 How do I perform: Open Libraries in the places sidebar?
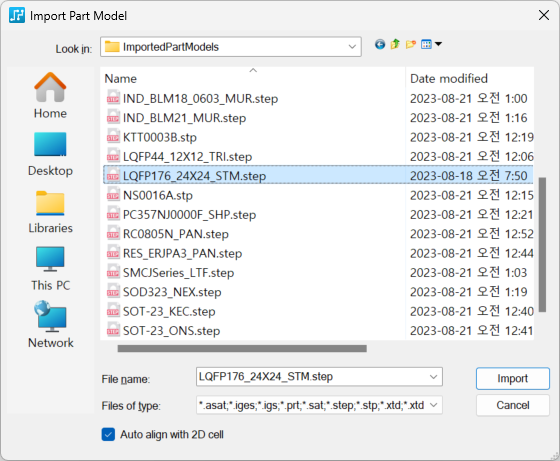pos(50,212)
